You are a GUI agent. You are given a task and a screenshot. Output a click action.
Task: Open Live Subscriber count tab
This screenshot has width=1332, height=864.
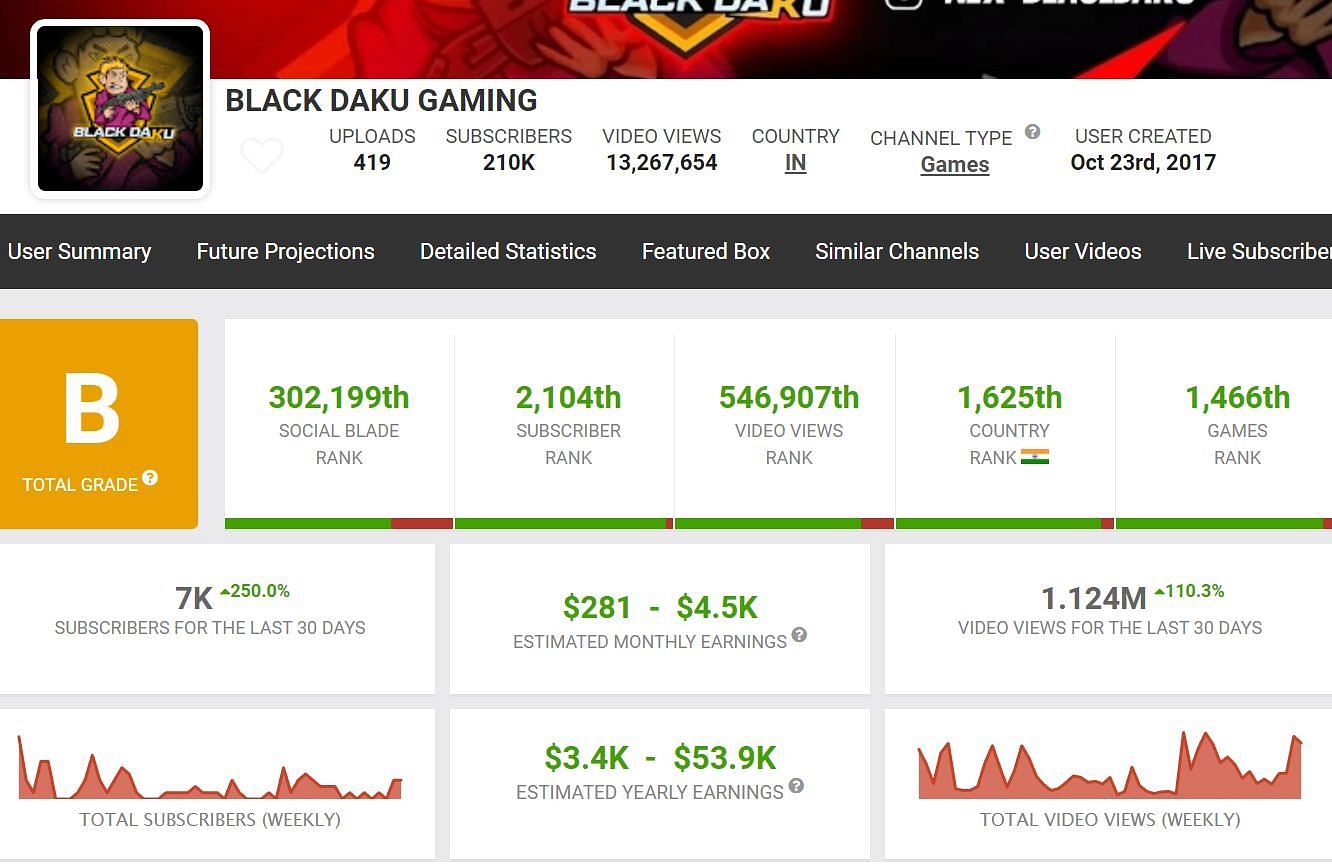coord(1259,251)
